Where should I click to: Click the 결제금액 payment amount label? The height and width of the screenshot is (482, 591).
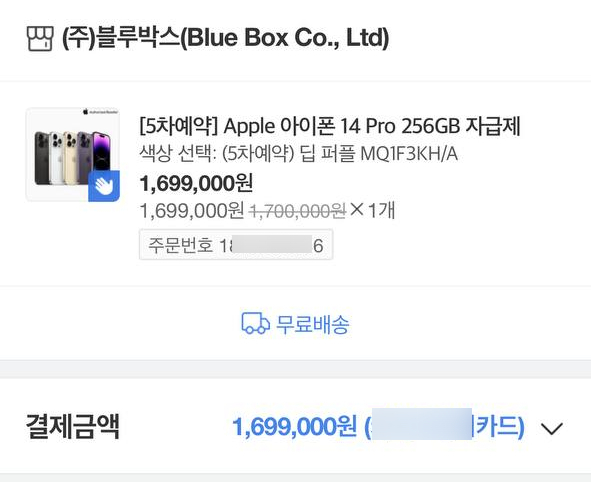(73, 426)
